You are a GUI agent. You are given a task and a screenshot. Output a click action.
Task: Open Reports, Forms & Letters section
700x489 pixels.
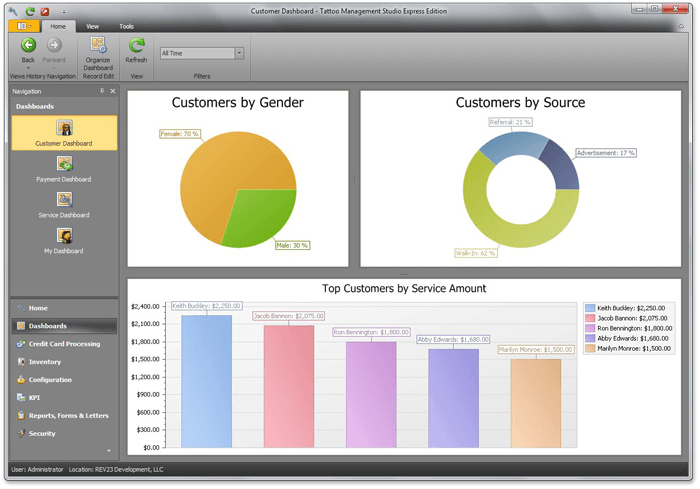pos(68,416)
